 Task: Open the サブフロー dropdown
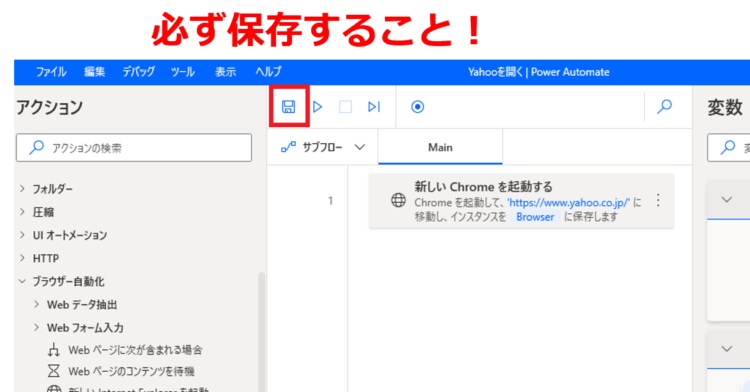pyautogui.click(x=323, y=147)
